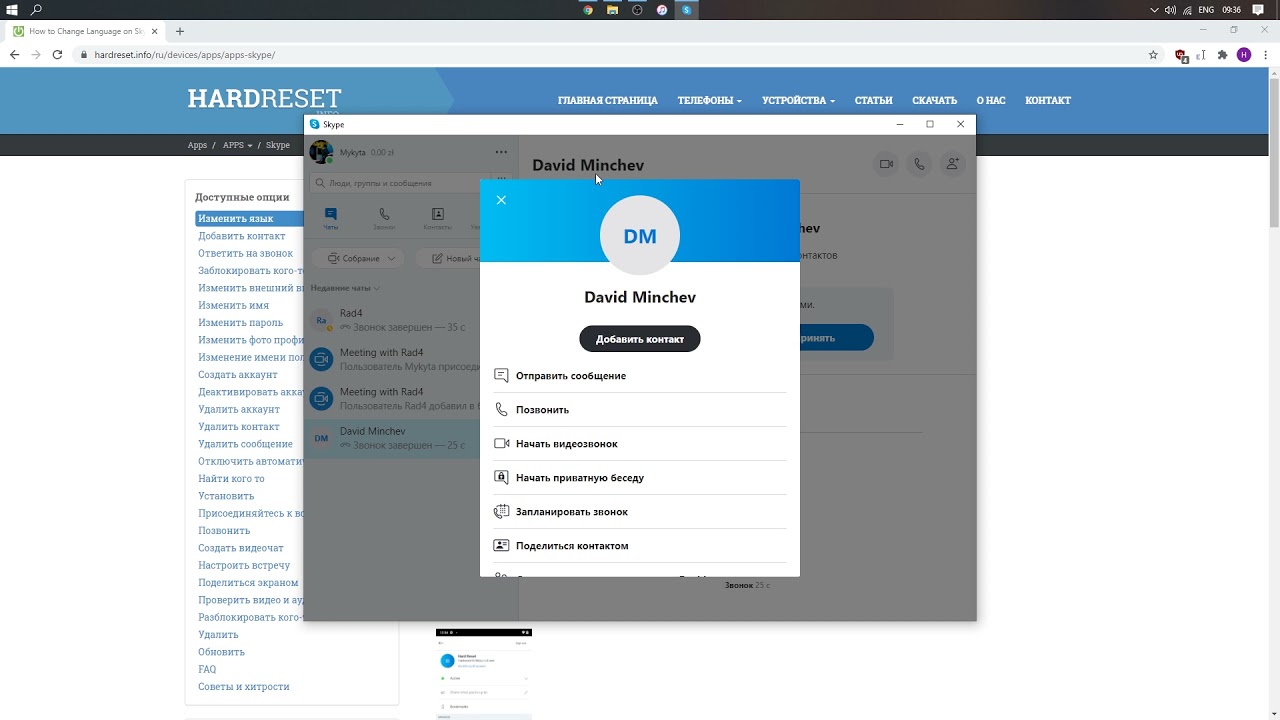The width and height of the screenshot is (1280, 720).
Task: Select Начать видеозвонок in profile popup
Action: 640,444
